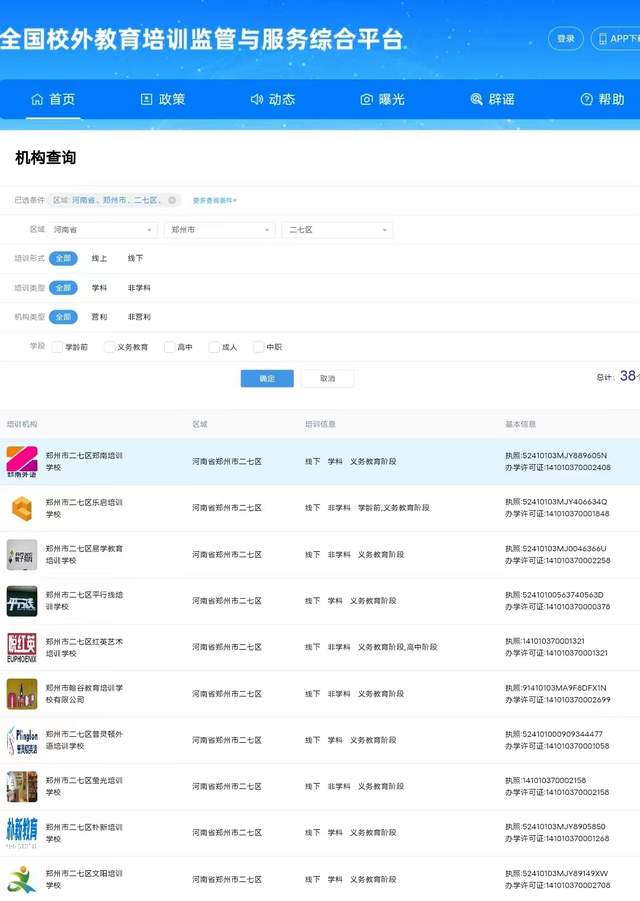Open the 郑州市 city dropdown
Screen dimensions: 640x901
tap(220, 230)
